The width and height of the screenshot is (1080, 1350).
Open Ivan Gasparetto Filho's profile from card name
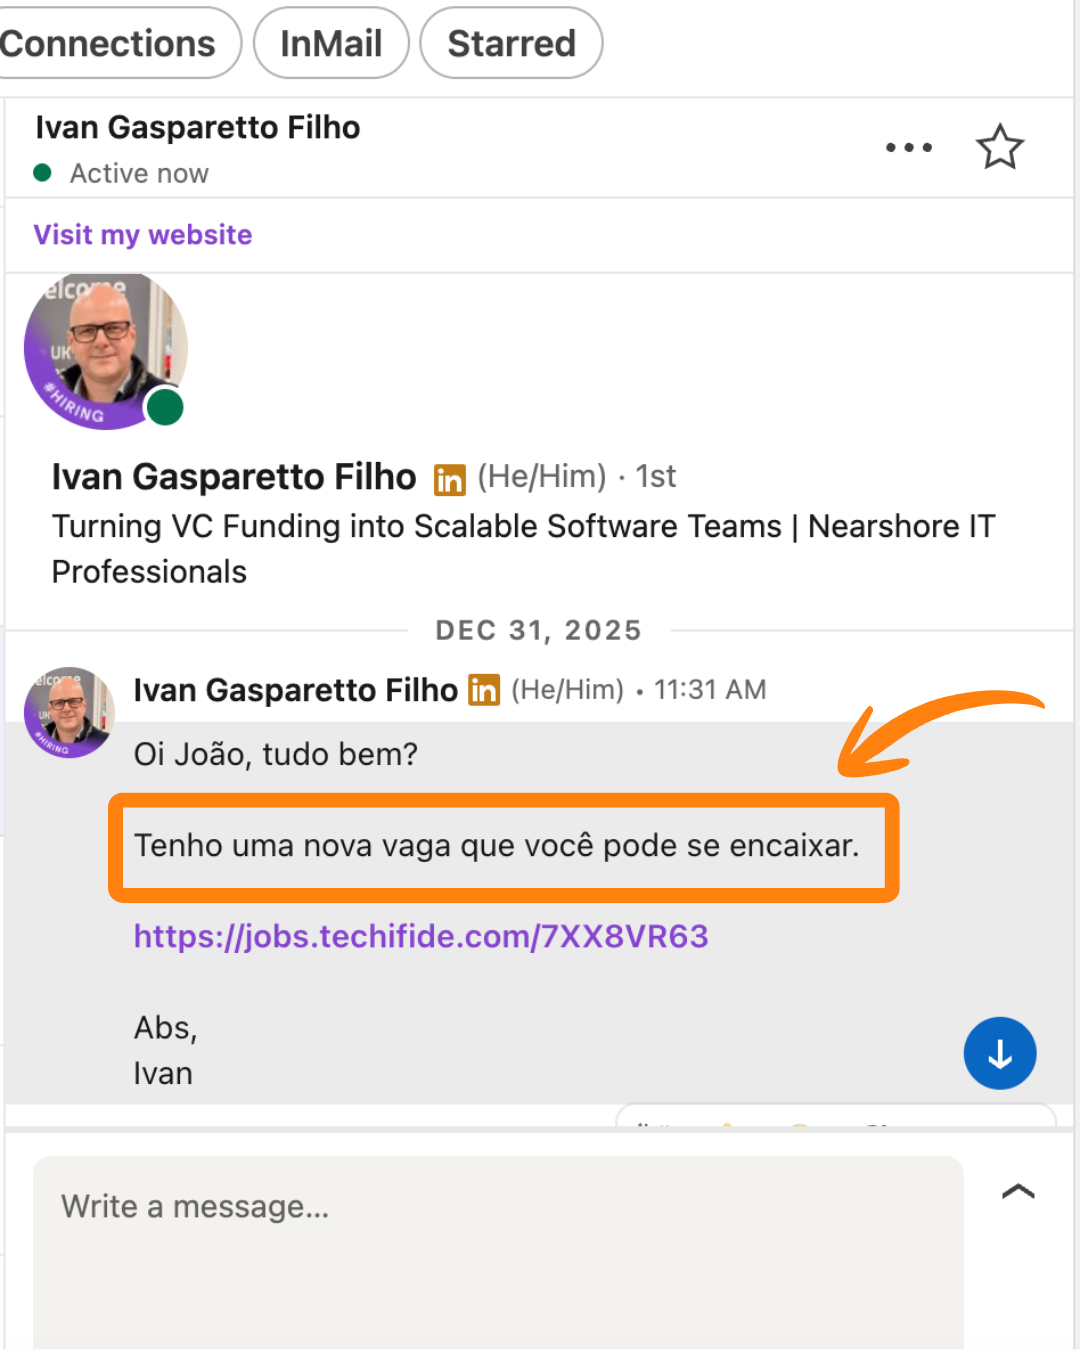pyautogui.click(x=234, y=477)
